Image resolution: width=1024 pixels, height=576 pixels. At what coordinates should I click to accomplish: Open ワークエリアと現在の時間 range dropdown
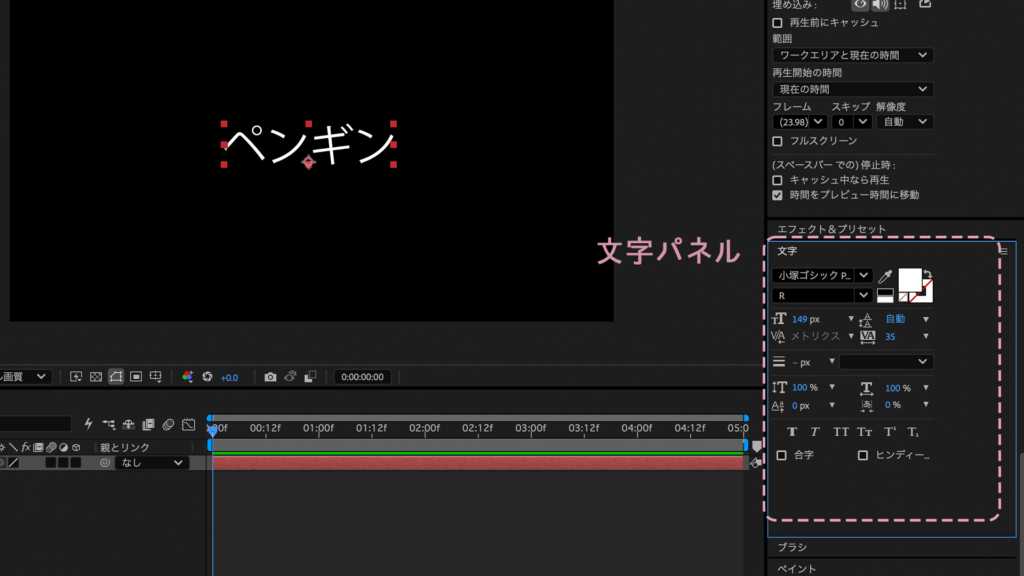tap(853, 56)
